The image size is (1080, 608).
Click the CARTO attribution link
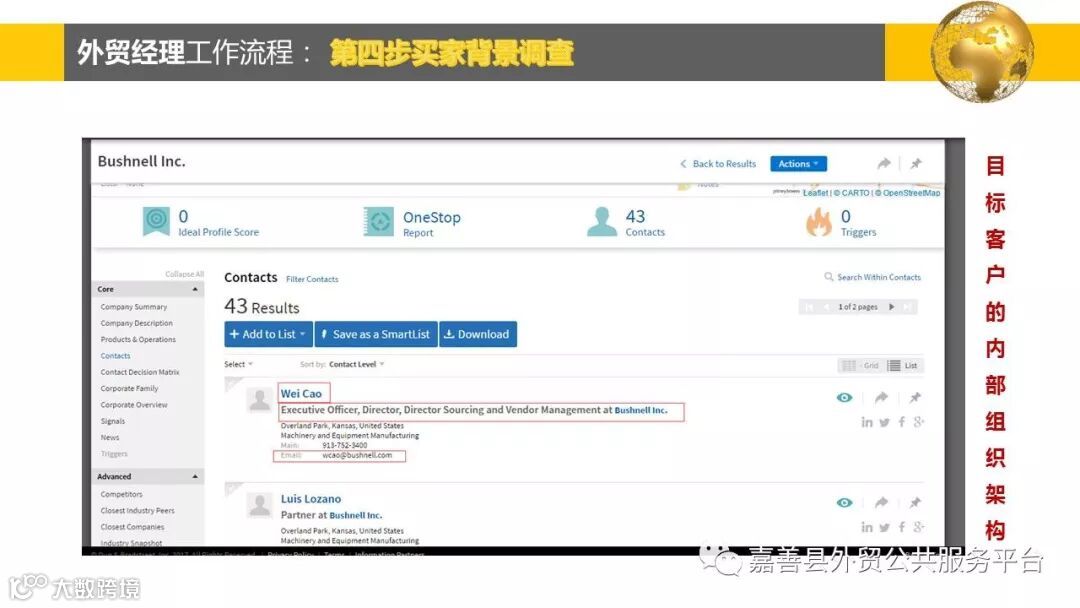click(855, 193)
